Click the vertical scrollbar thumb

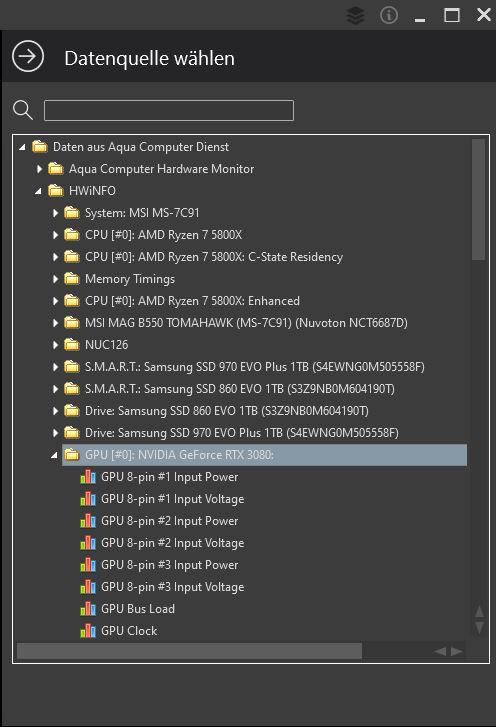point(478,200)
